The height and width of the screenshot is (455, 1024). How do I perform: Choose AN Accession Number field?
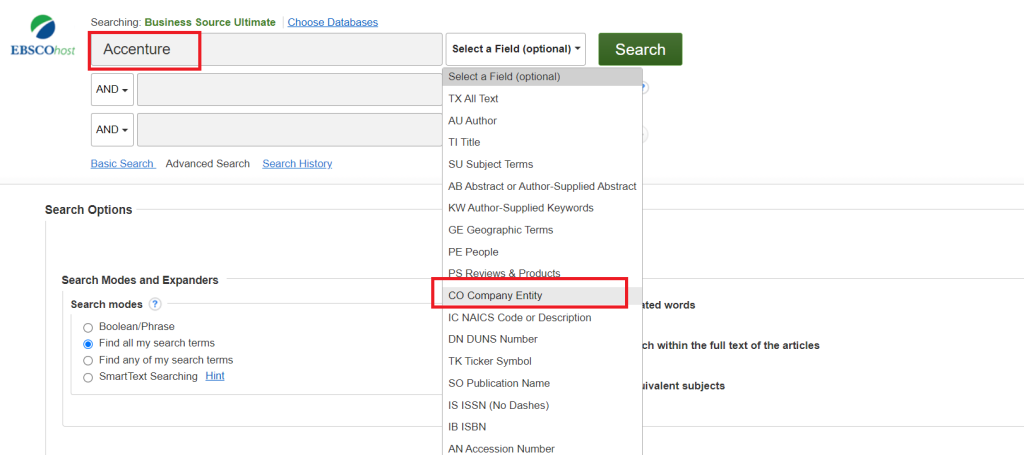(542, 448)
